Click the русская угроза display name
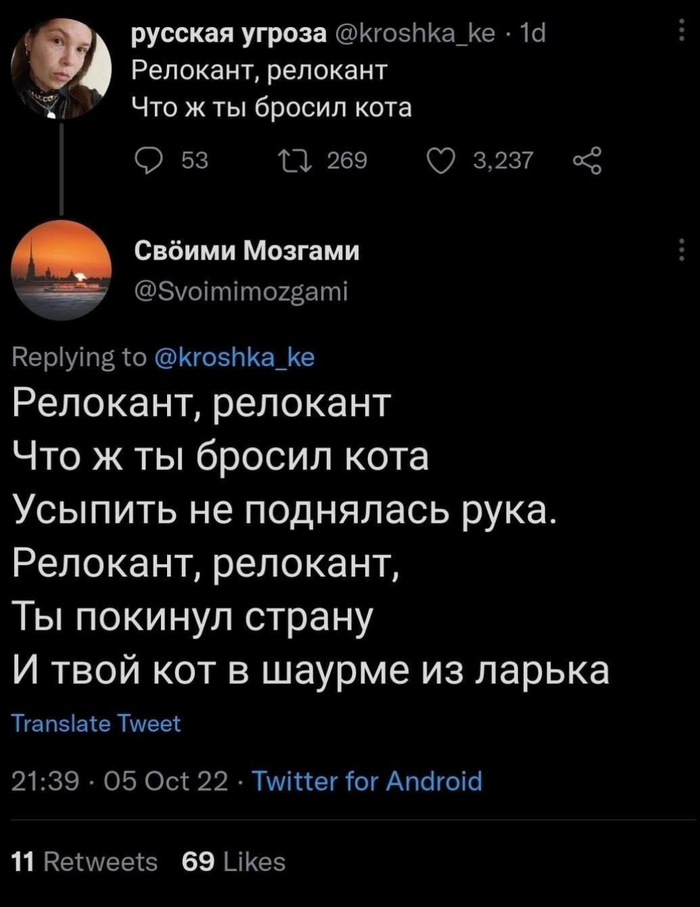700x907 pixels. tap(229, 38)
